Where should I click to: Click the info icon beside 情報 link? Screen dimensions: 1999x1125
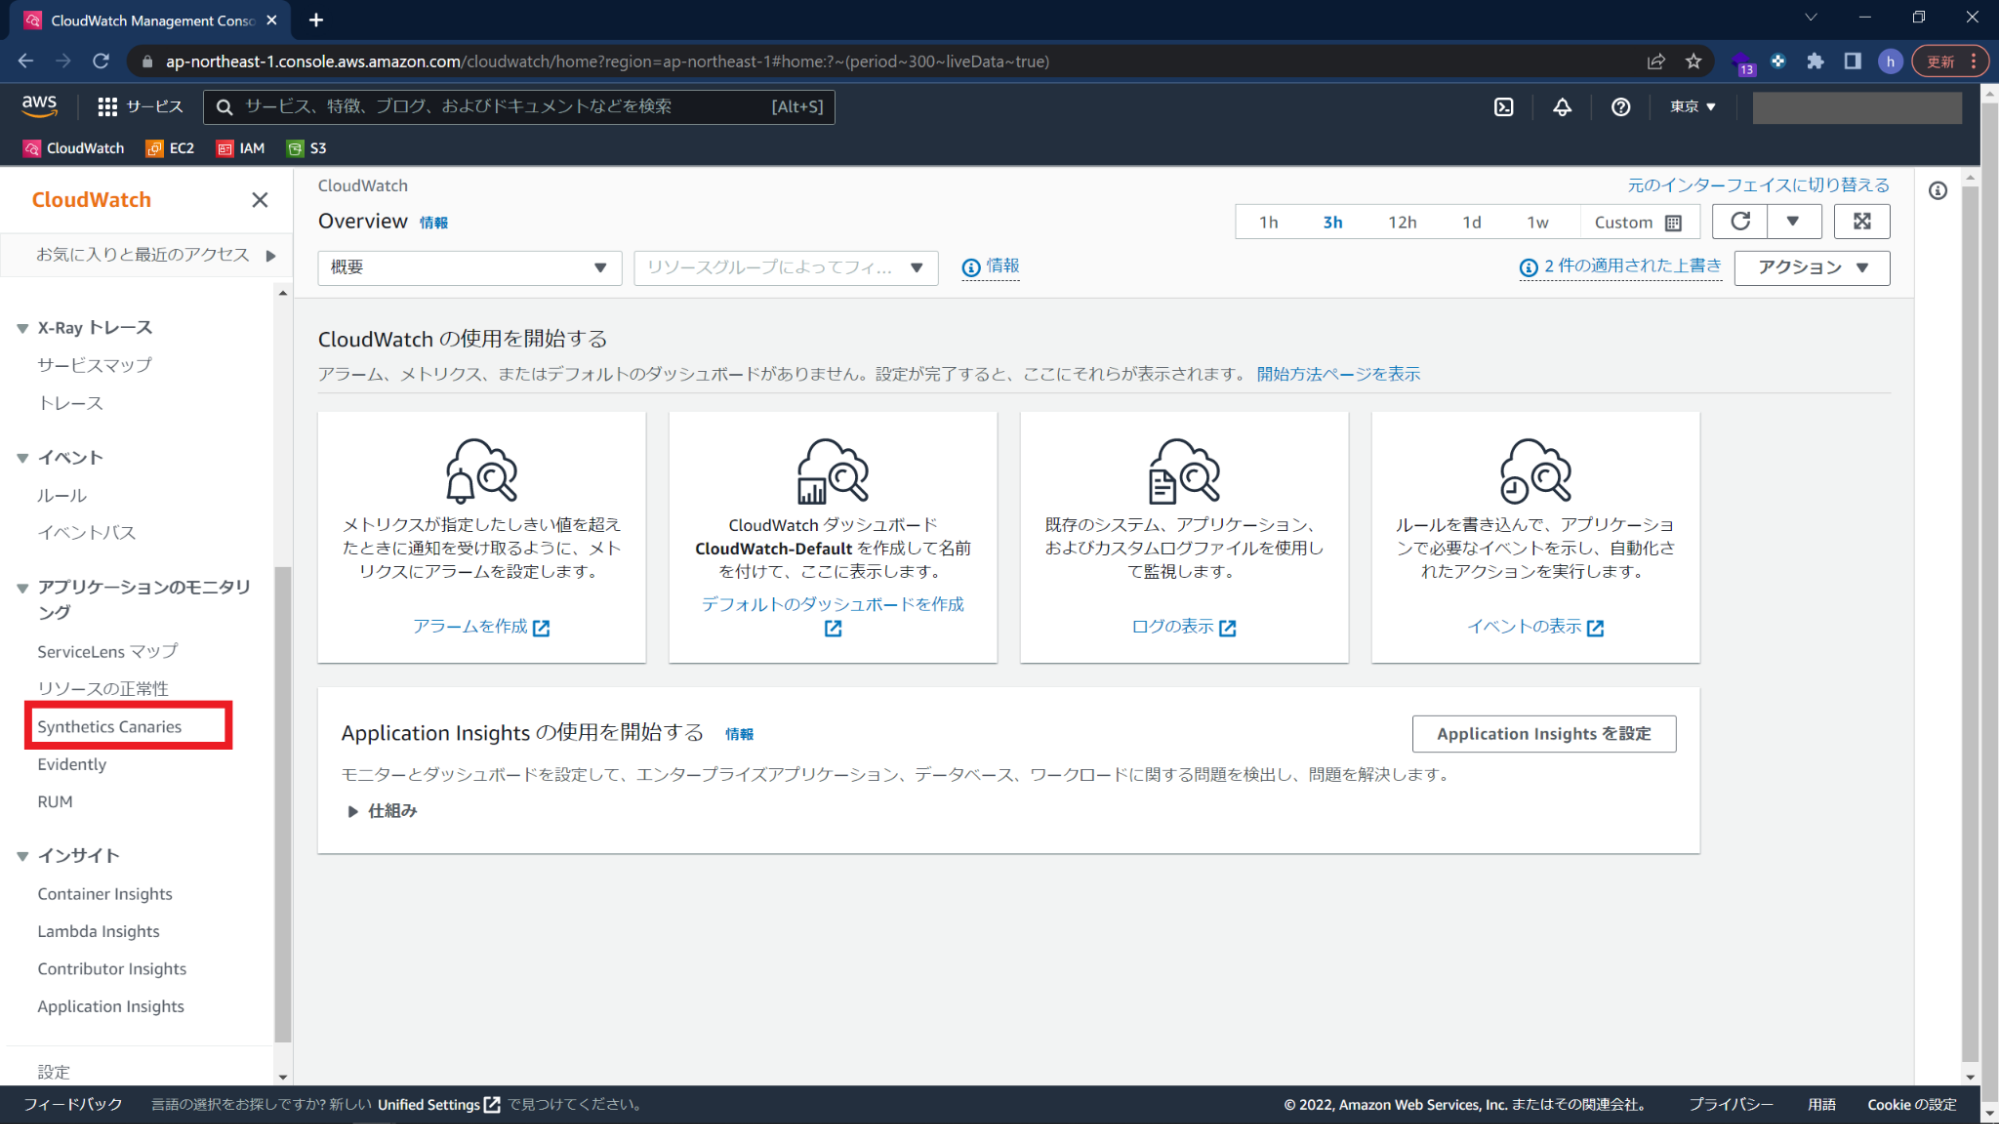(x=970, y=267)
